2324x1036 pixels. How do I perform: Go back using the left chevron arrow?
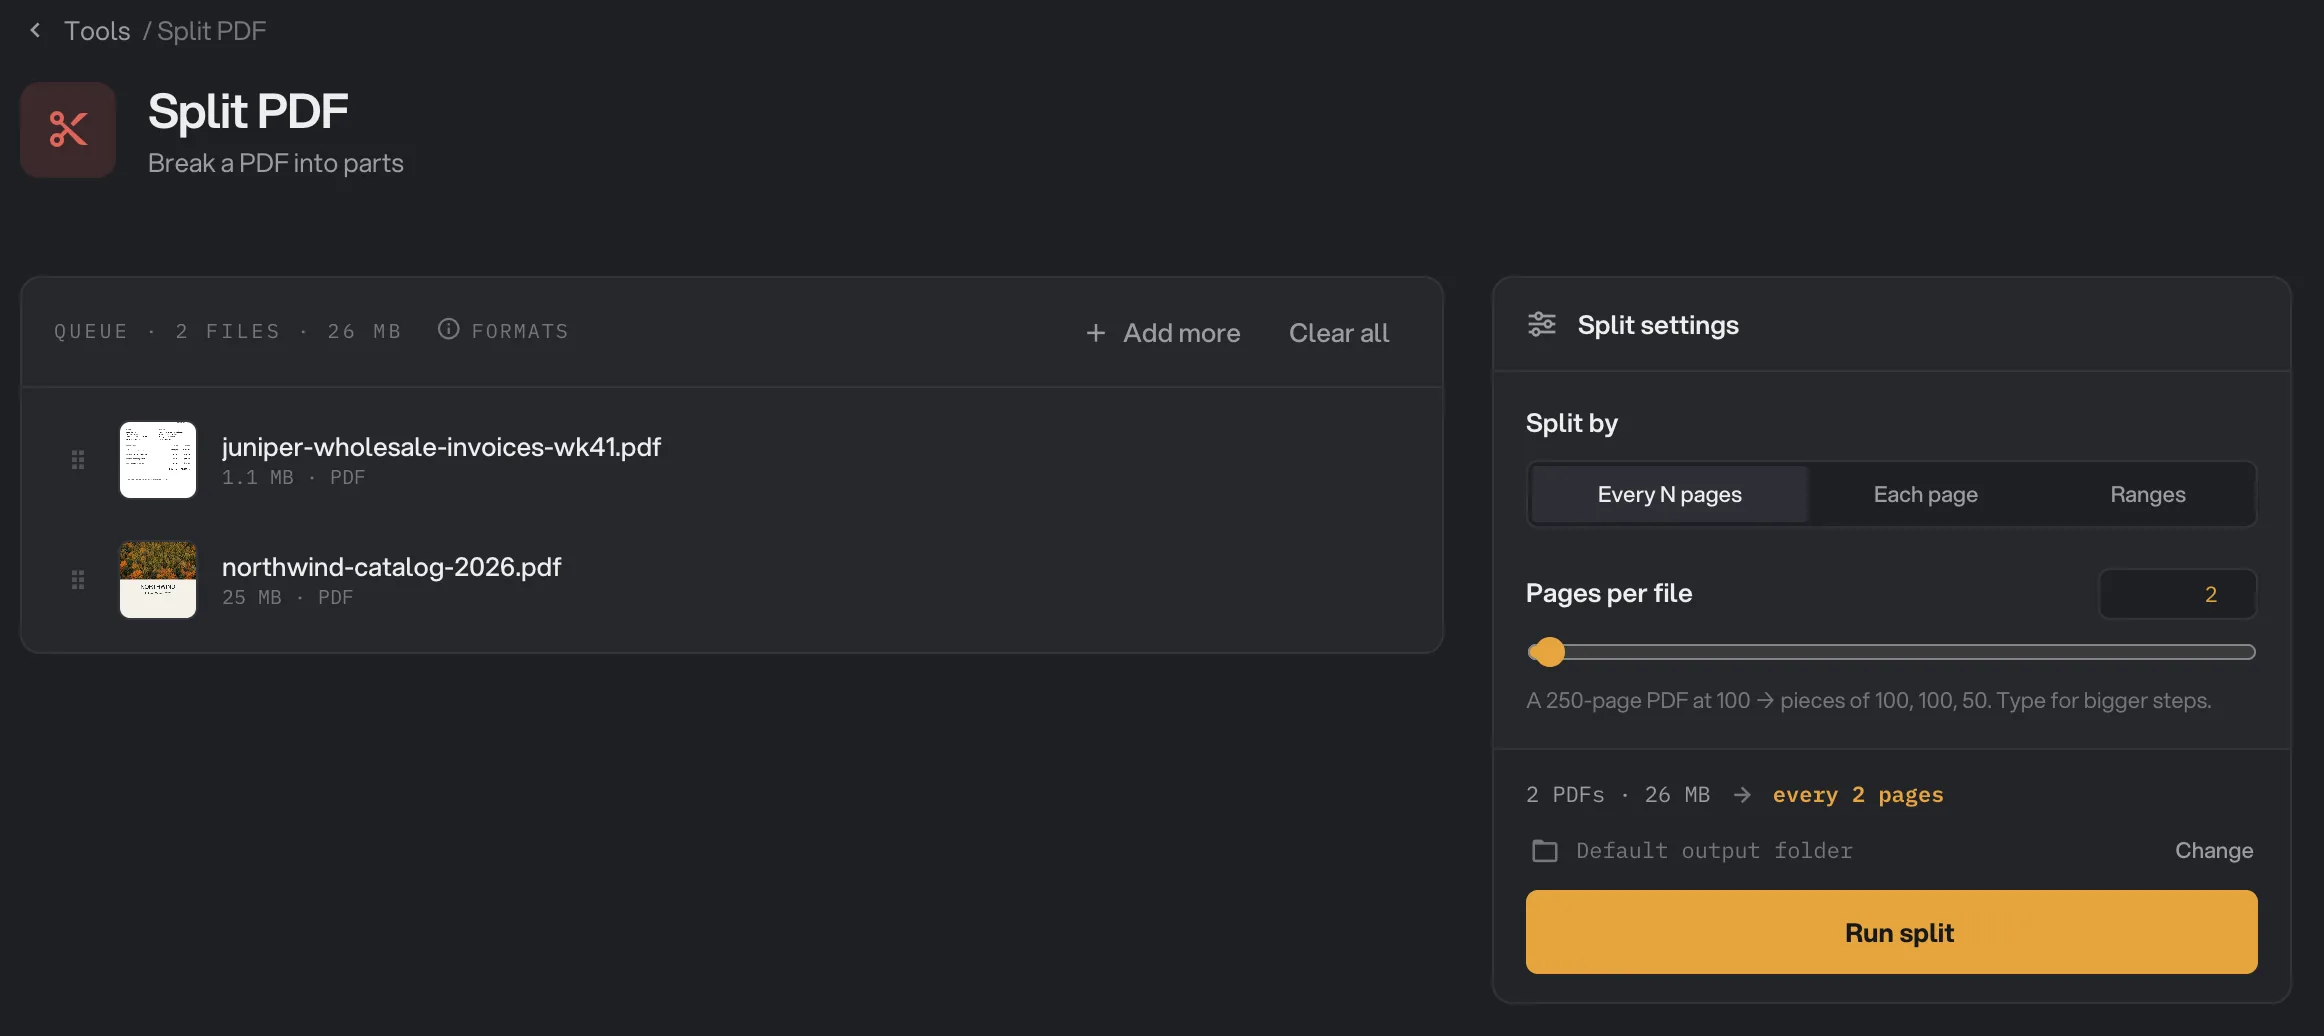click(x=36, y=31)
